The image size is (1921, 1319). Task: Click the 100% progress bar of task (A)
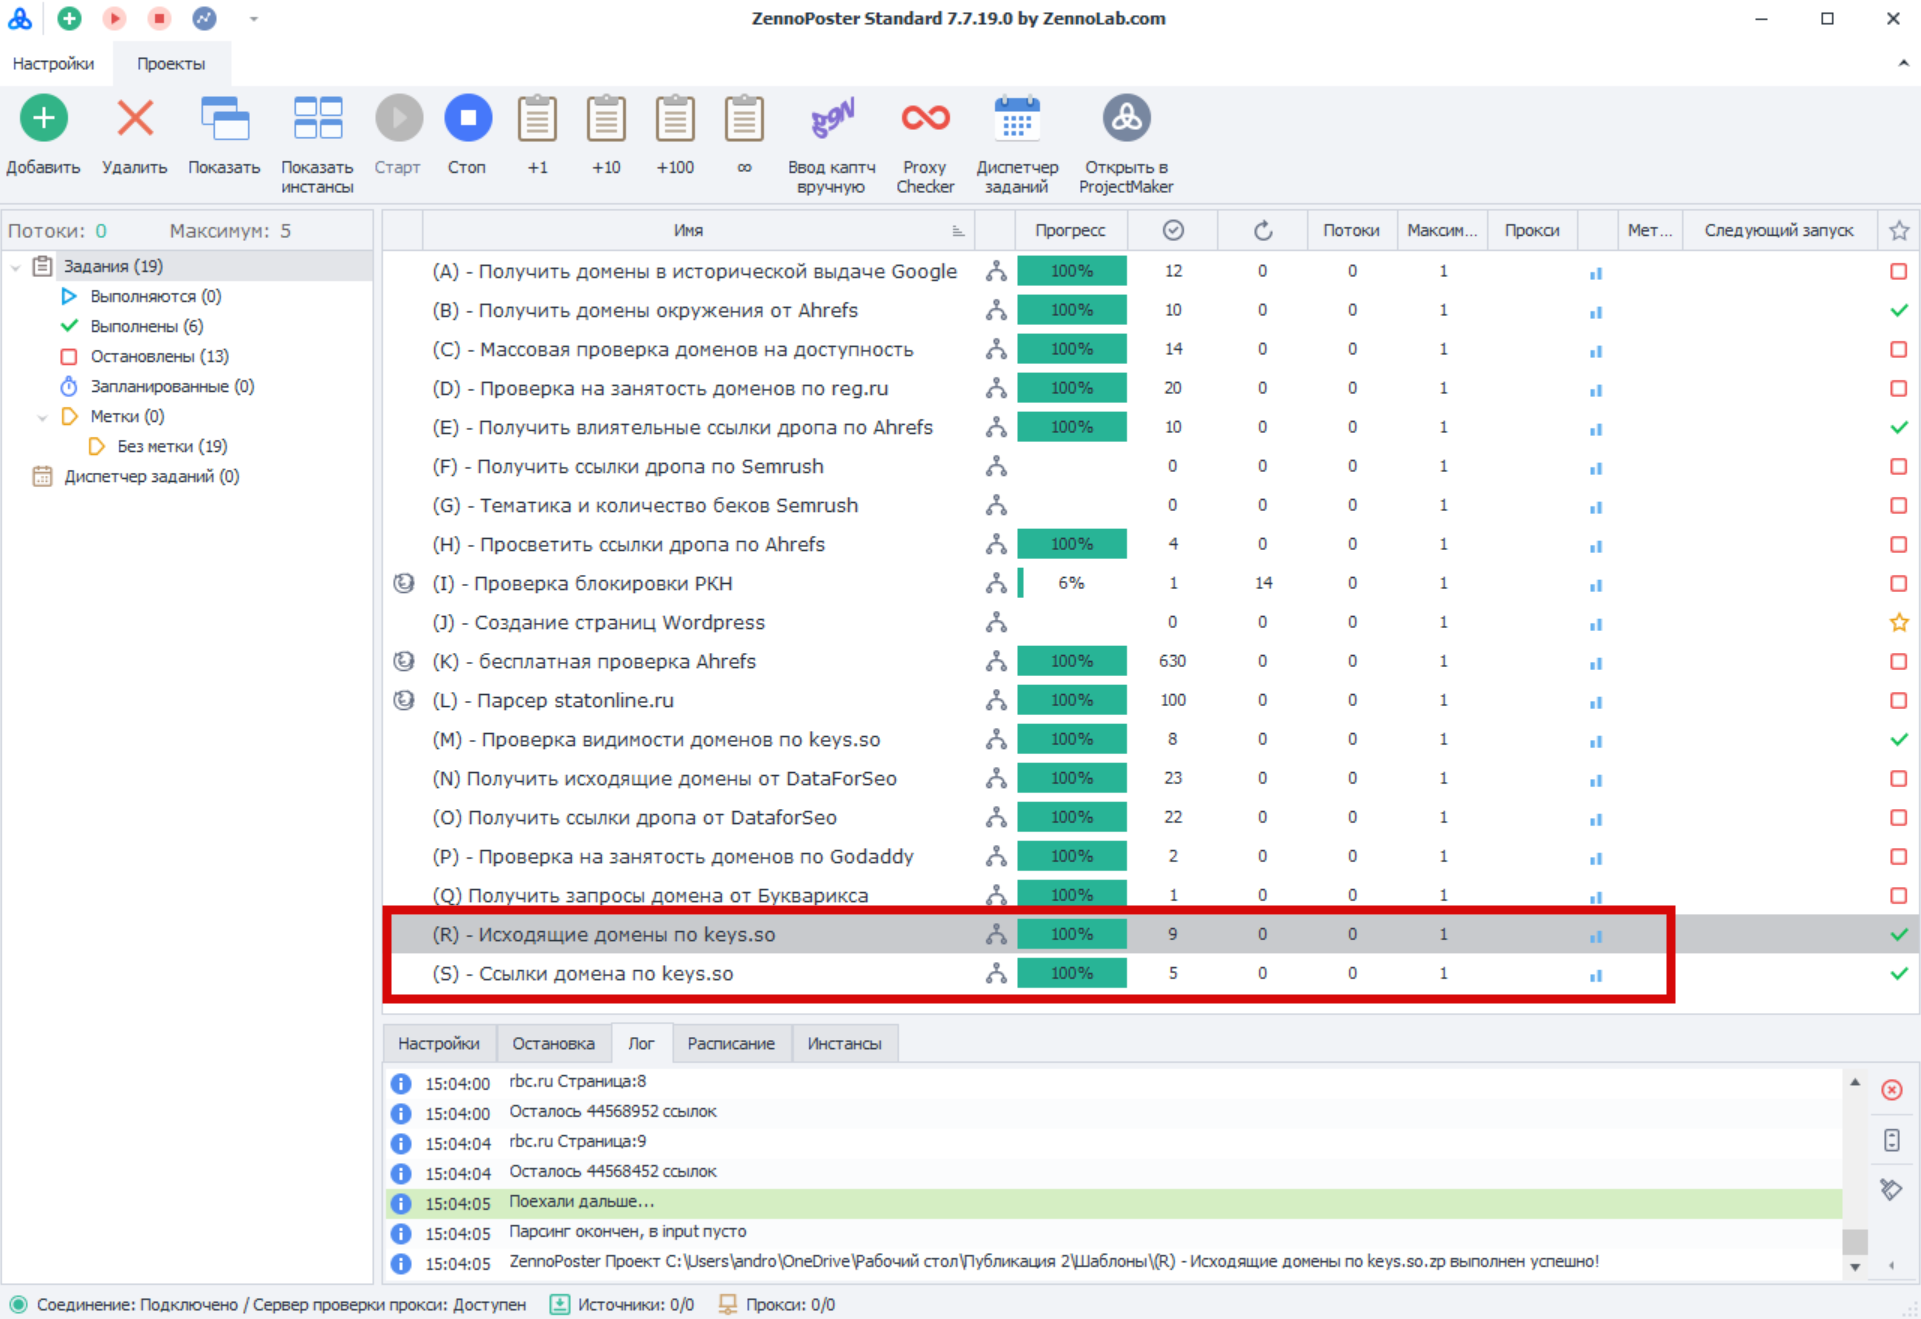click(1072, 271)
